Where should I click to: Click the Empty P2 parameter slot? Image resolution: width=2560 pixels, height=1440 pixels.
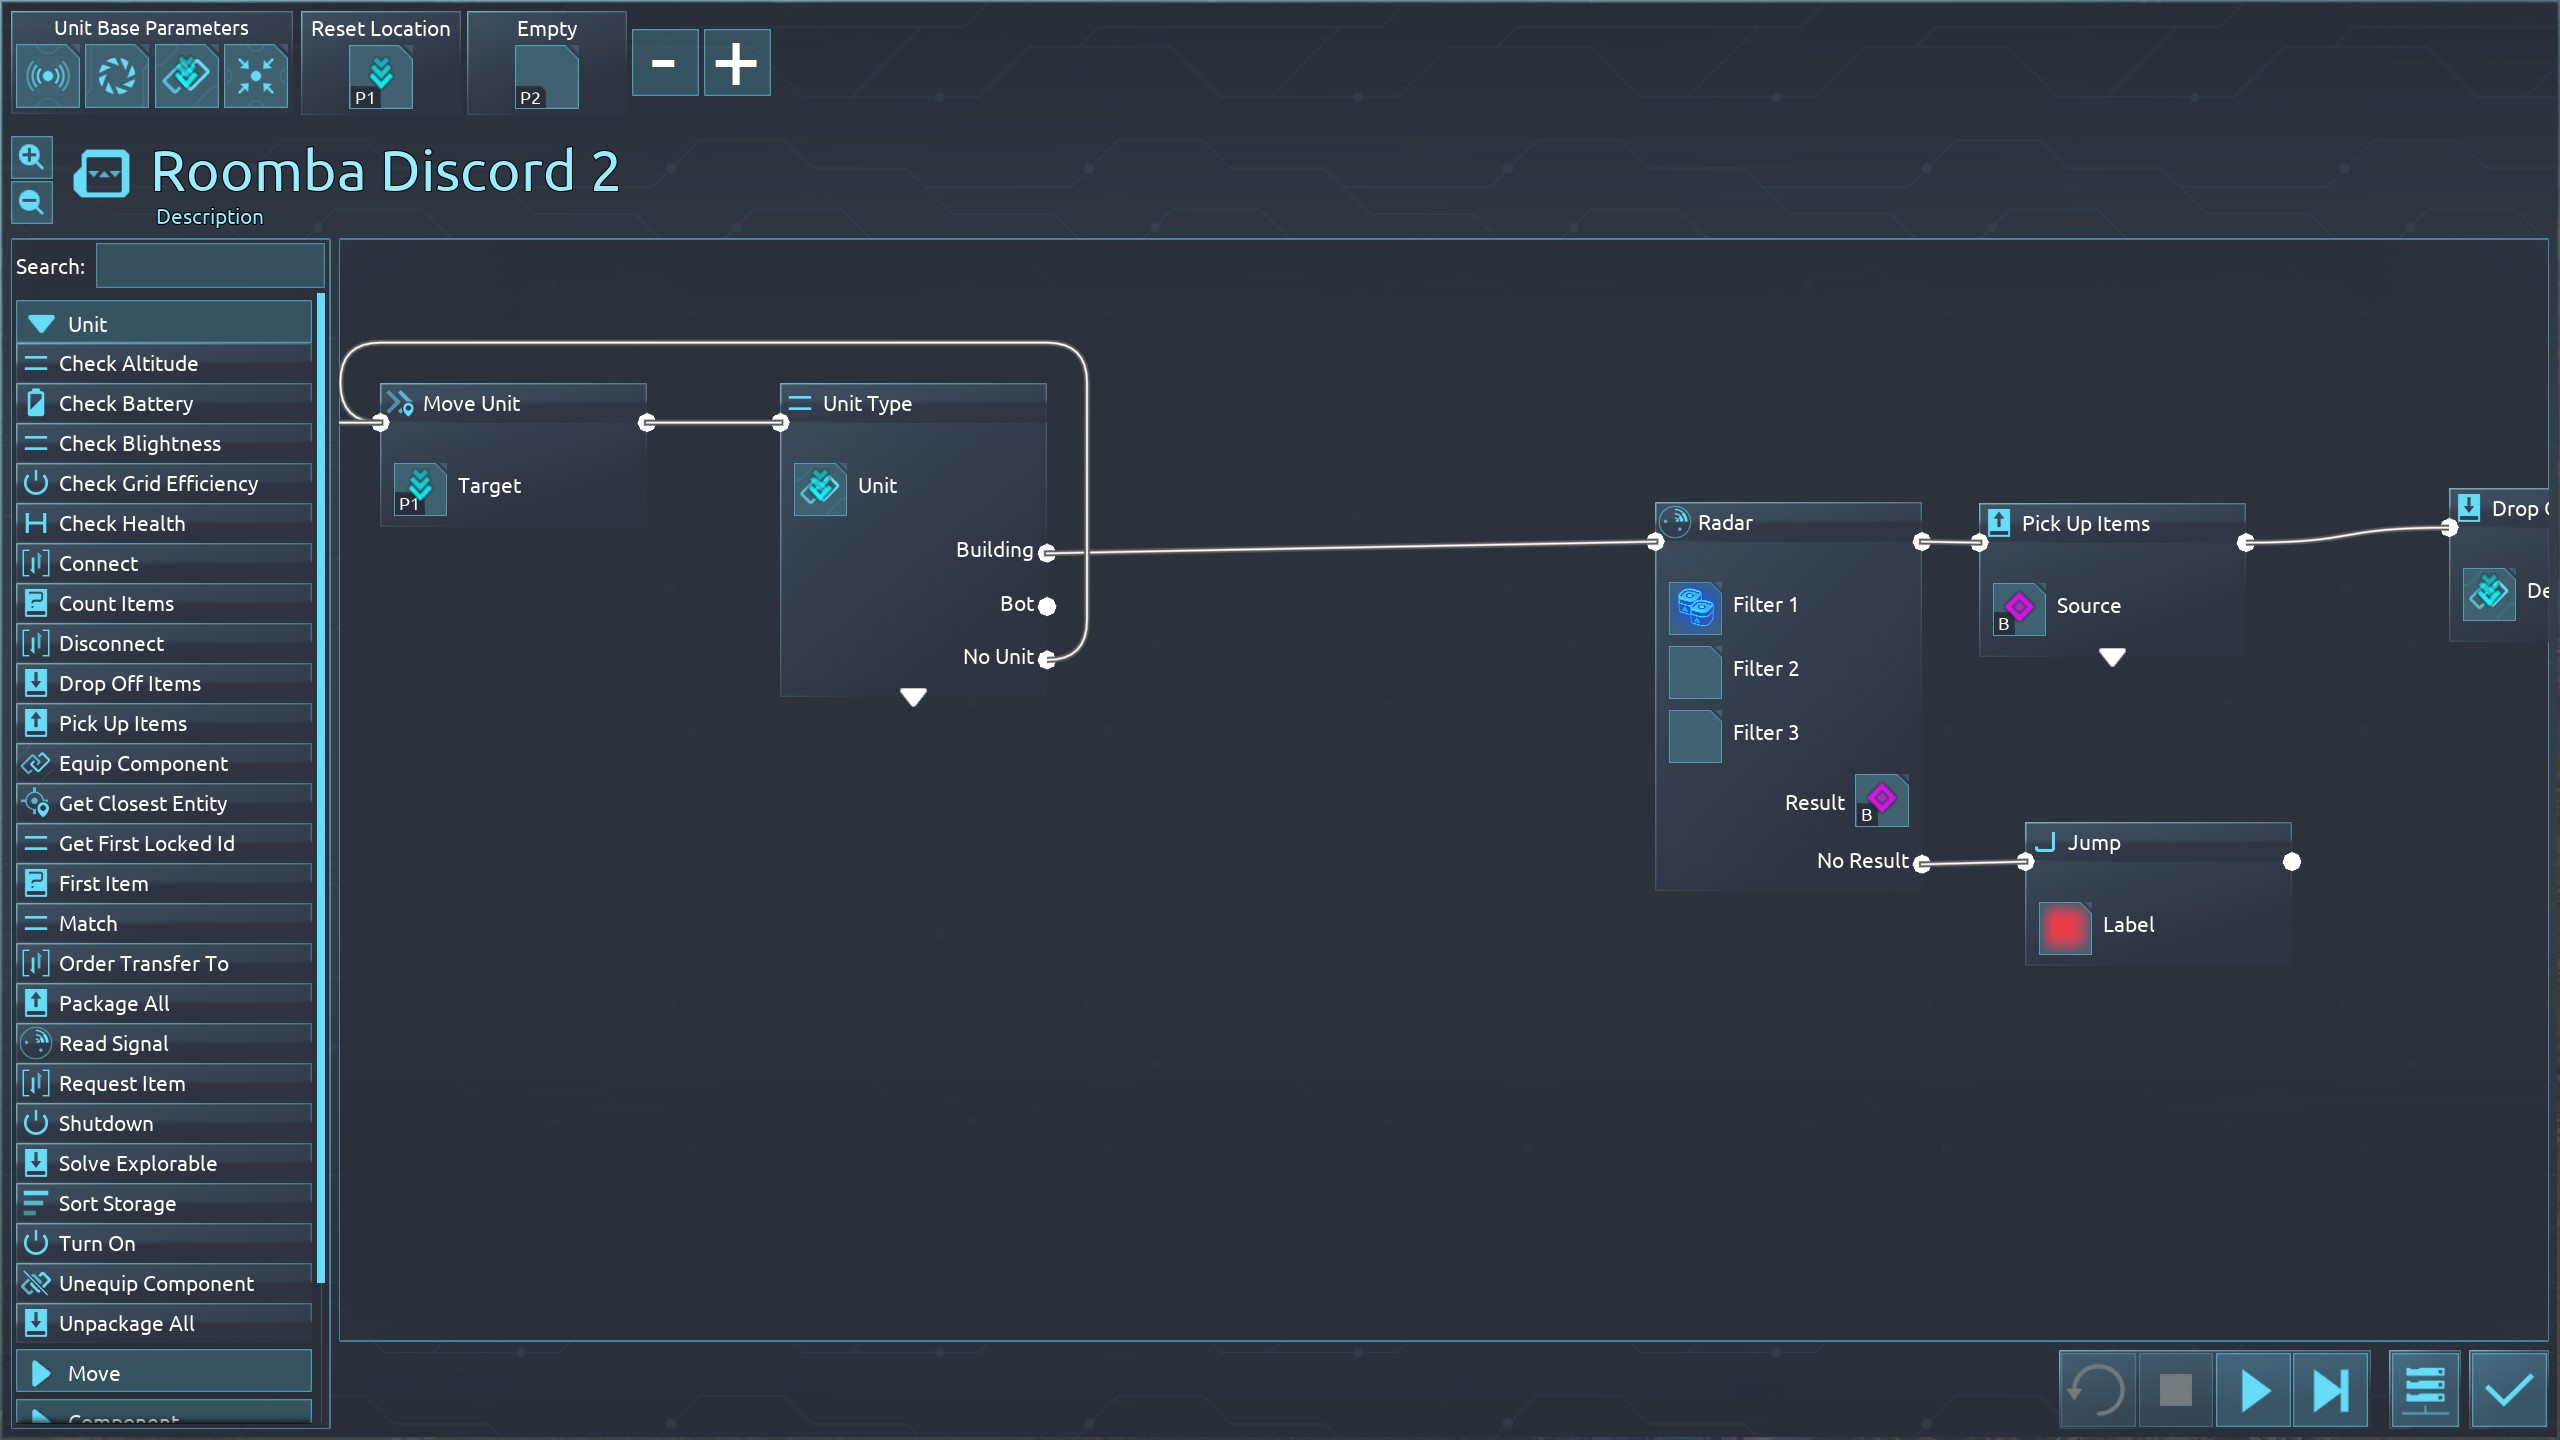[x=546, y=77]
